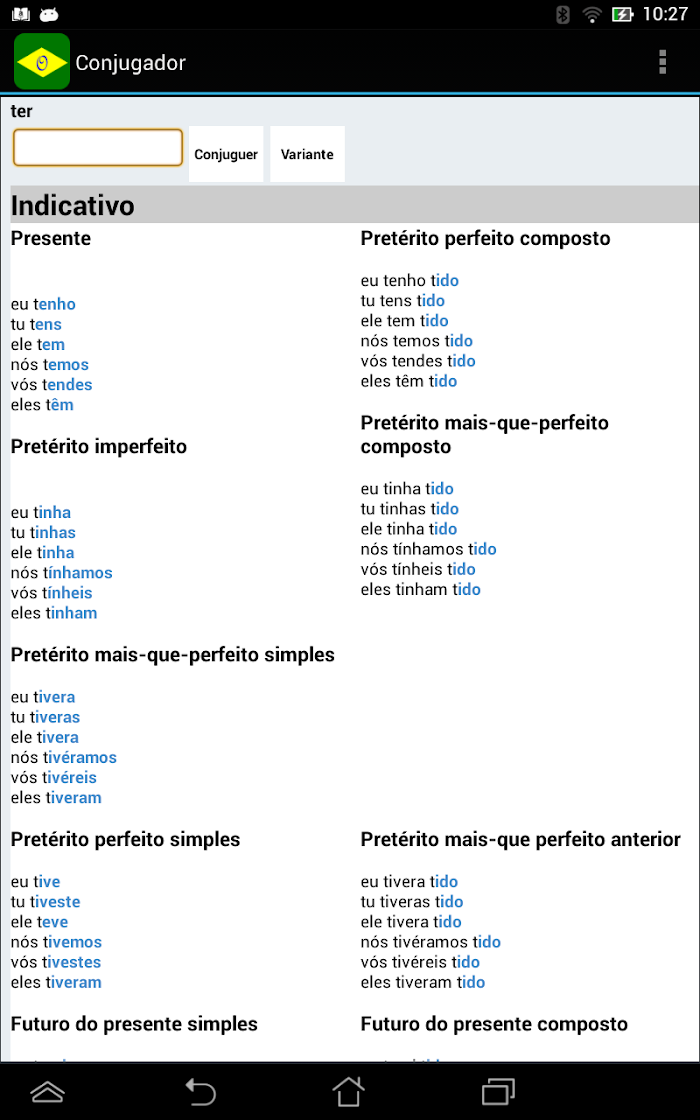
Task: Tap the Android back navigation icon
Action: [x=201, y=1092]
